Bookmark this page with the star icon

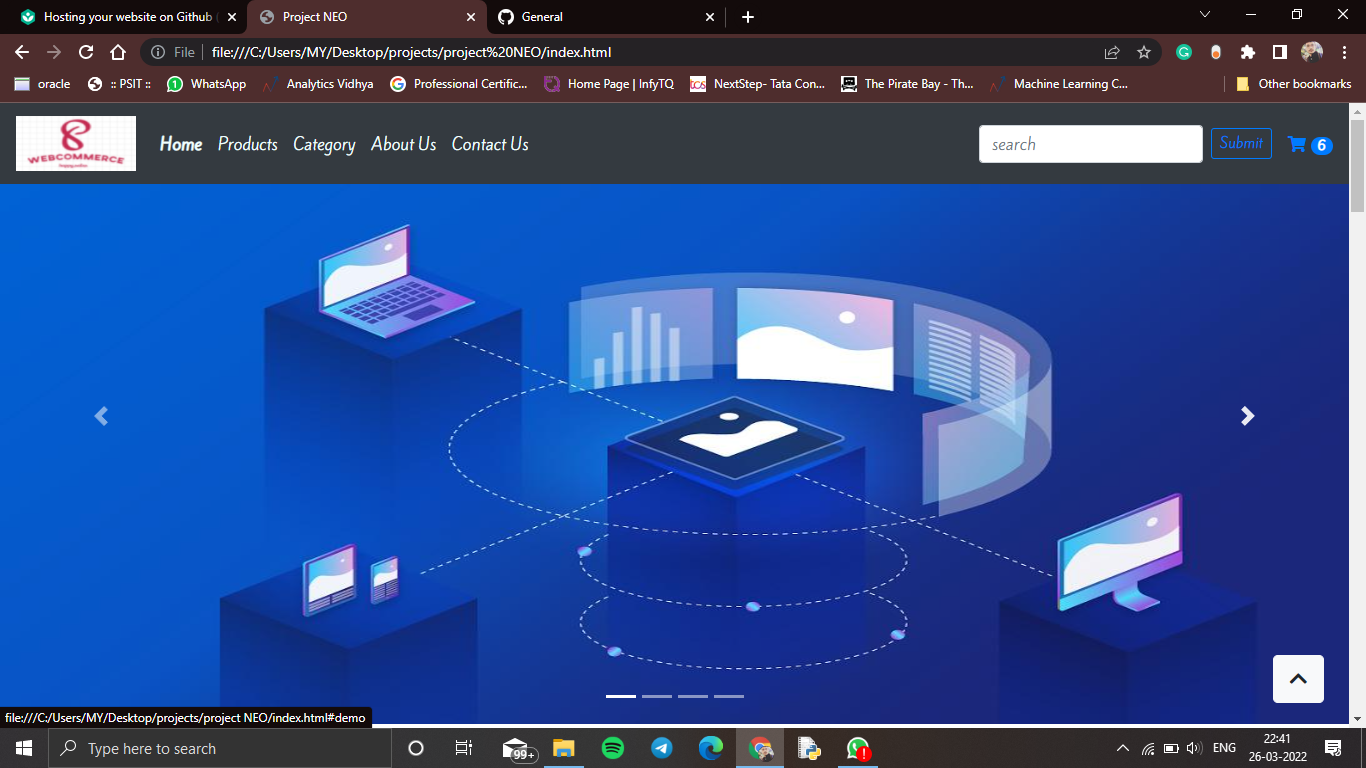coord(1144,52)
